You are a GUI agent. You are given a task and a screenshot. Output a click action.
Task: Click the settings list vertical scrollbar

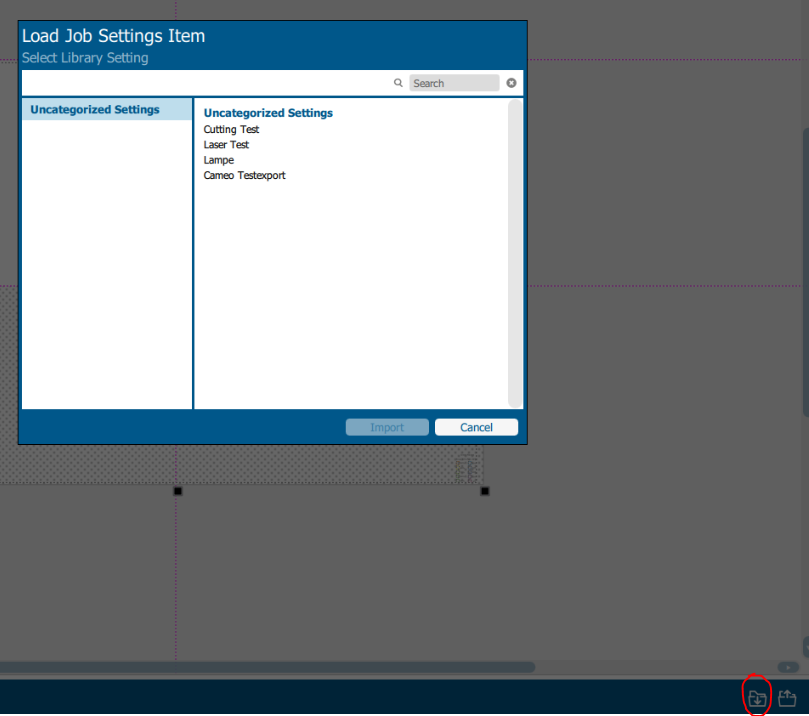click(x=515, y=253)
